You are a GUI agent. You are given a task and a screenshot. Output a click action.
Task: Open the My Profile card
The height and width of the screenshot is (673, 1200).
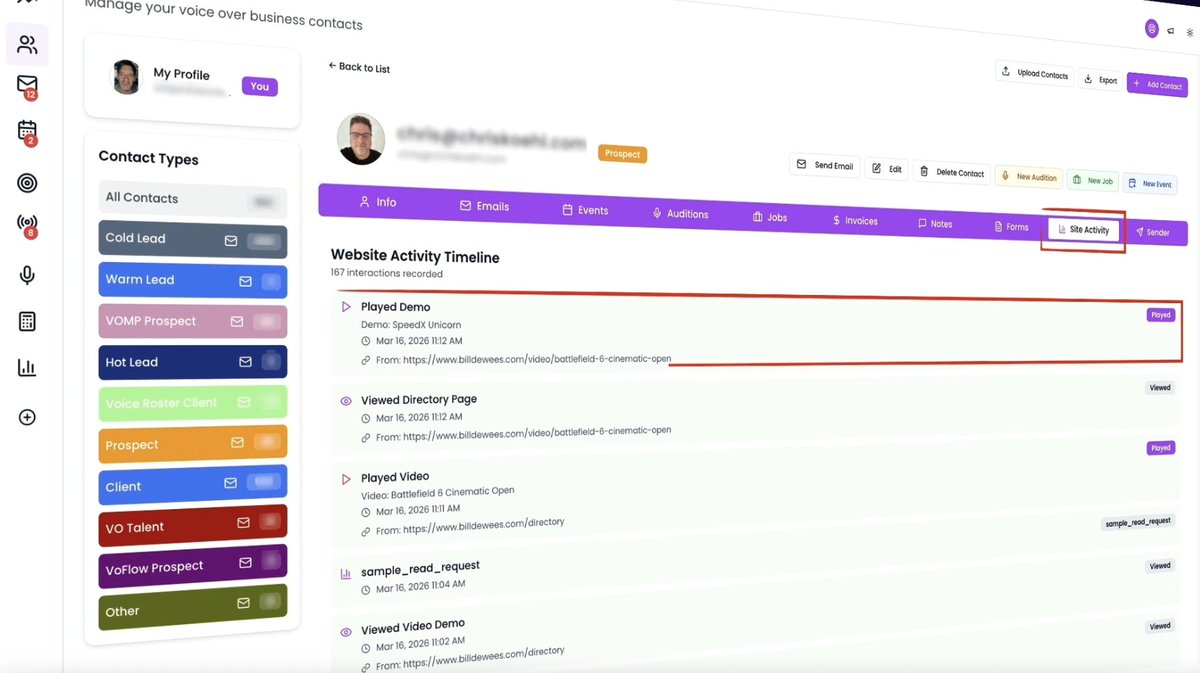tap(192, 80)
